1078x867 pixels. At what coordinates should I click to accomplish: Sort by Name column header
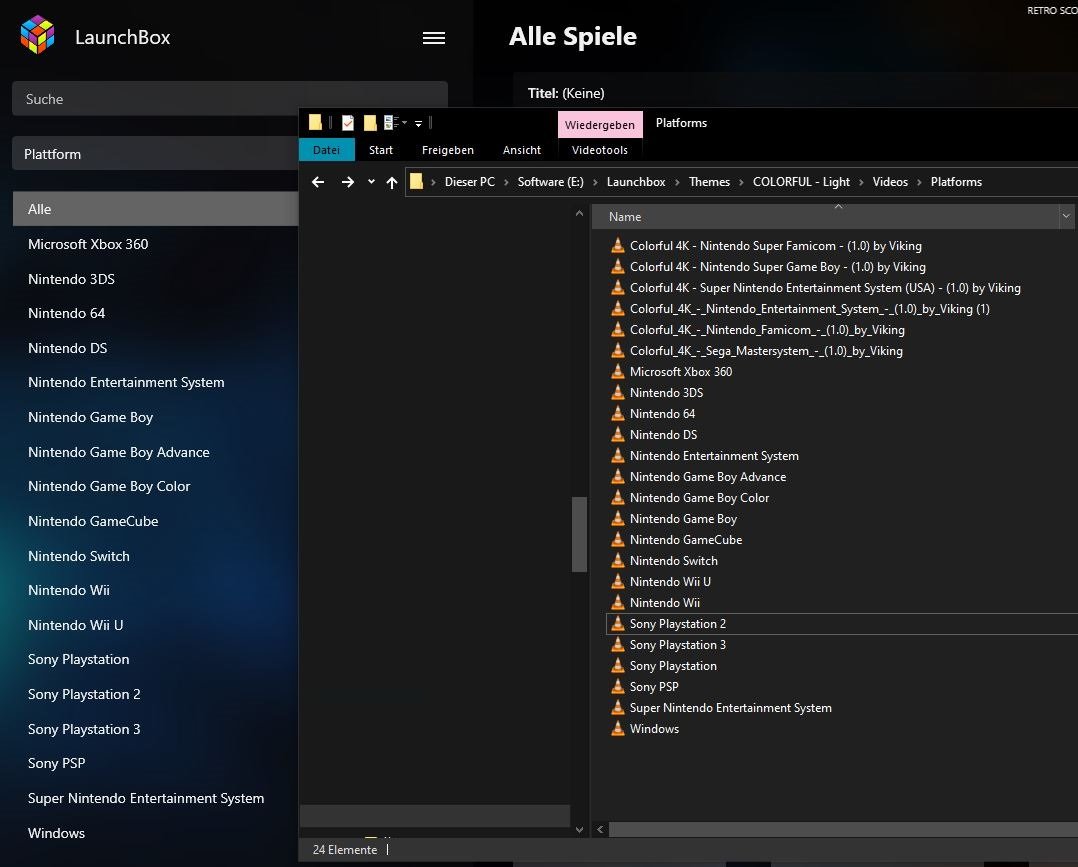[x=825, y=217]
